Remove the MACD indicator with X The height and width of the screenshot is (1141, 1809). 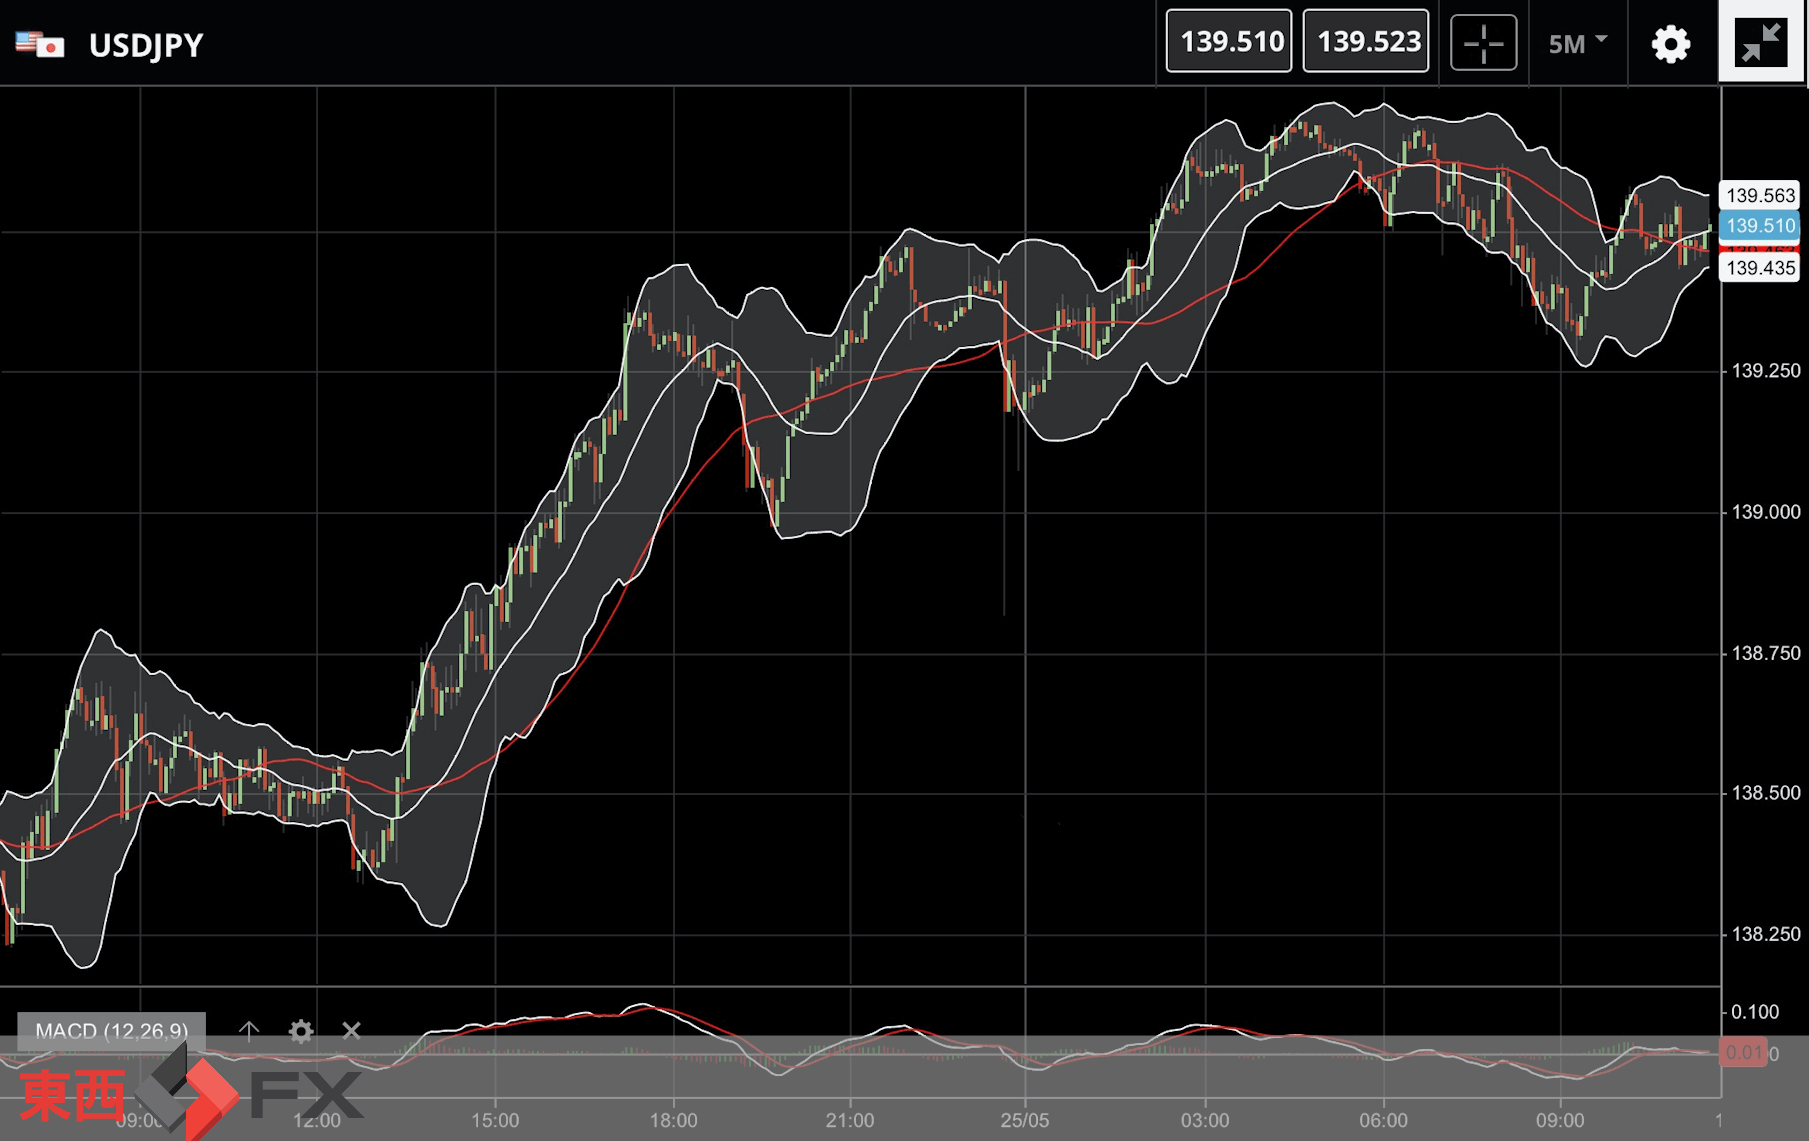pos(351,1030)
